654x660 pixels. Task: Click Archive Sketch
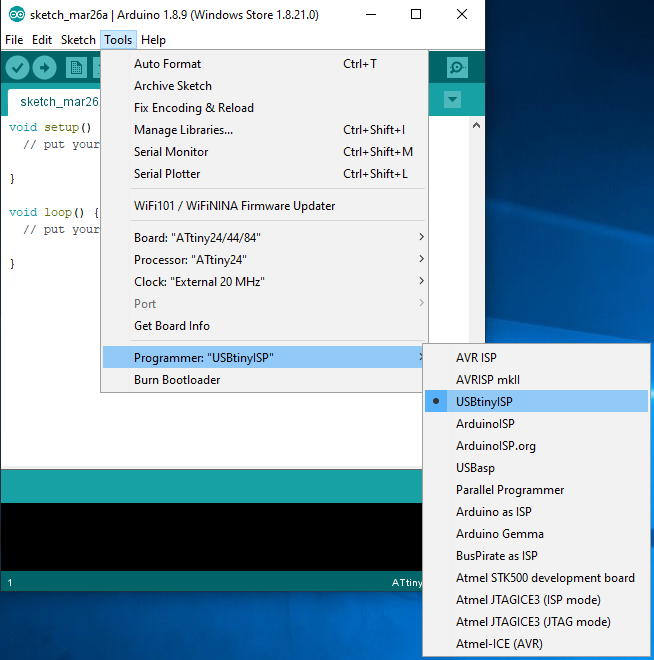264,86
